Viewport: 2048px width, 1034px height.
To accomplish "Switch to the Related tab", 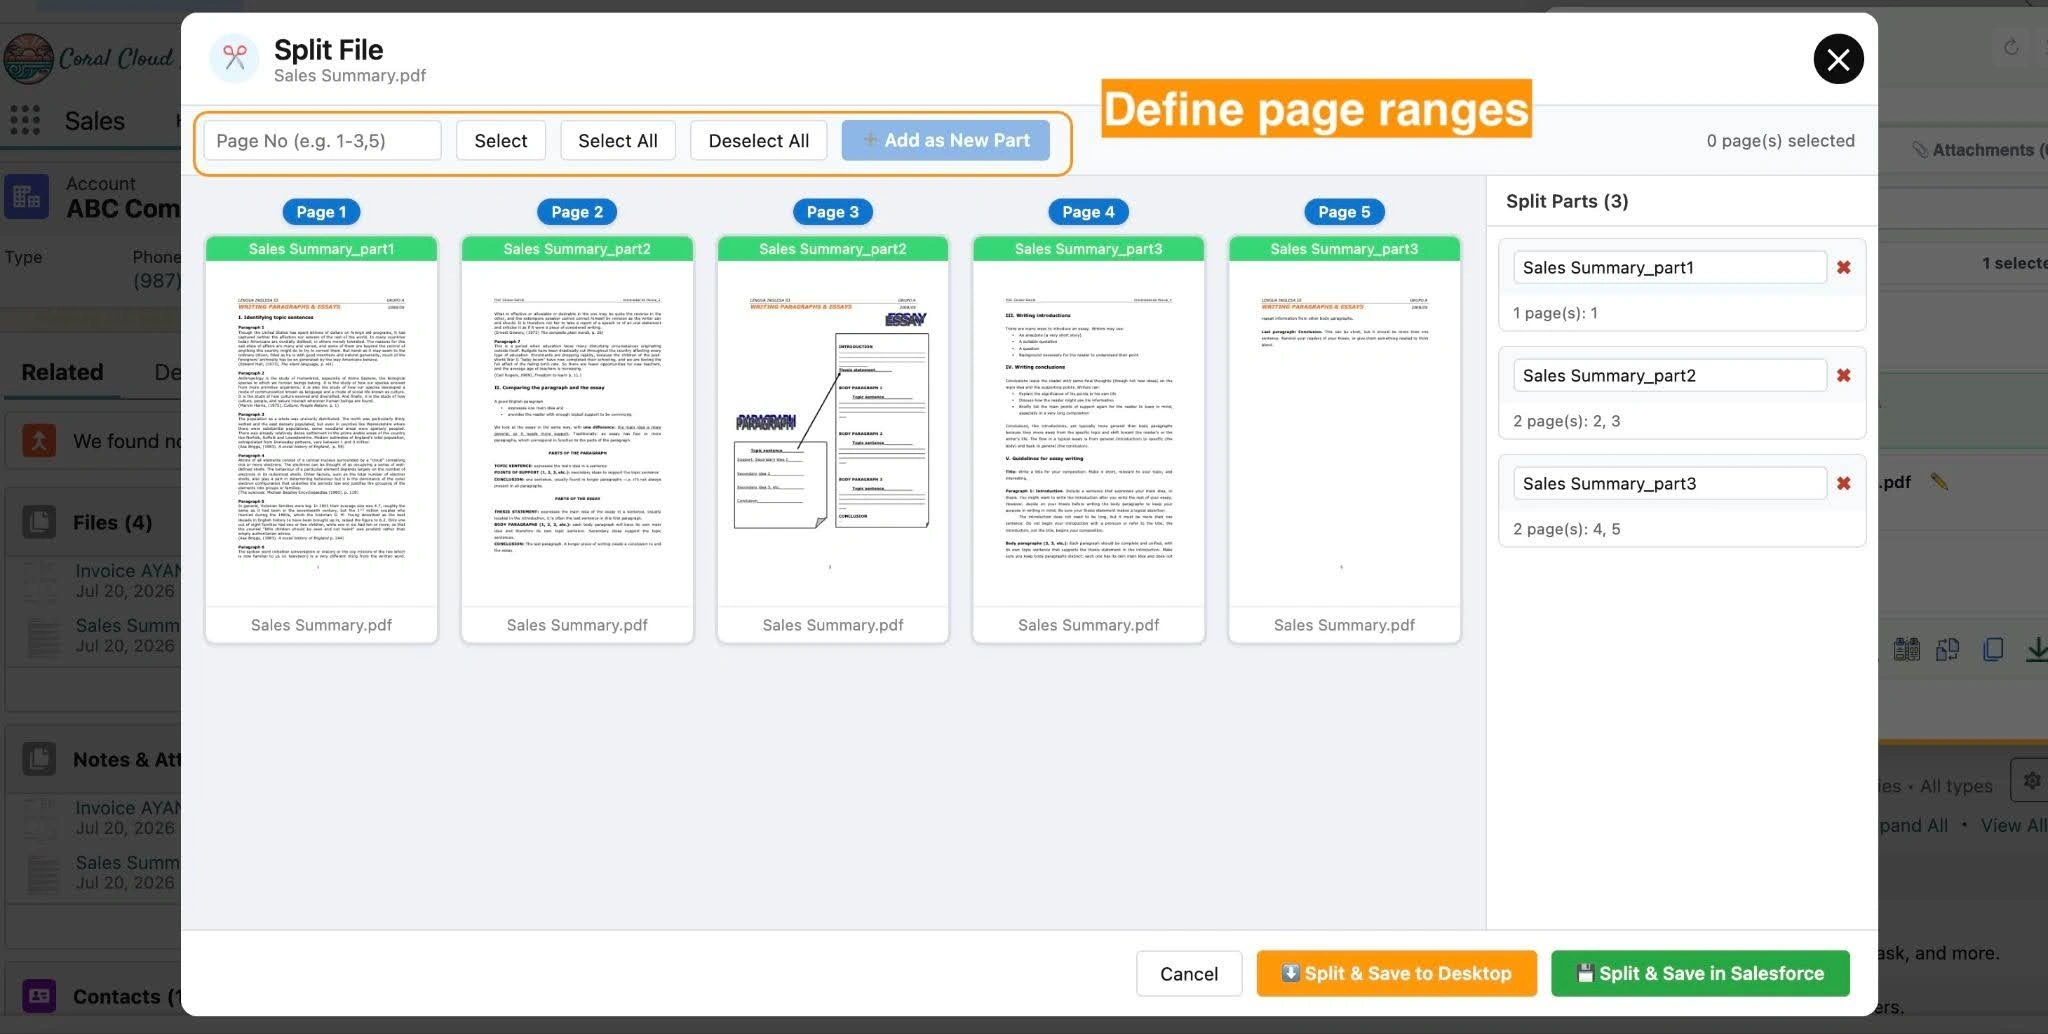I will [62, 372].
